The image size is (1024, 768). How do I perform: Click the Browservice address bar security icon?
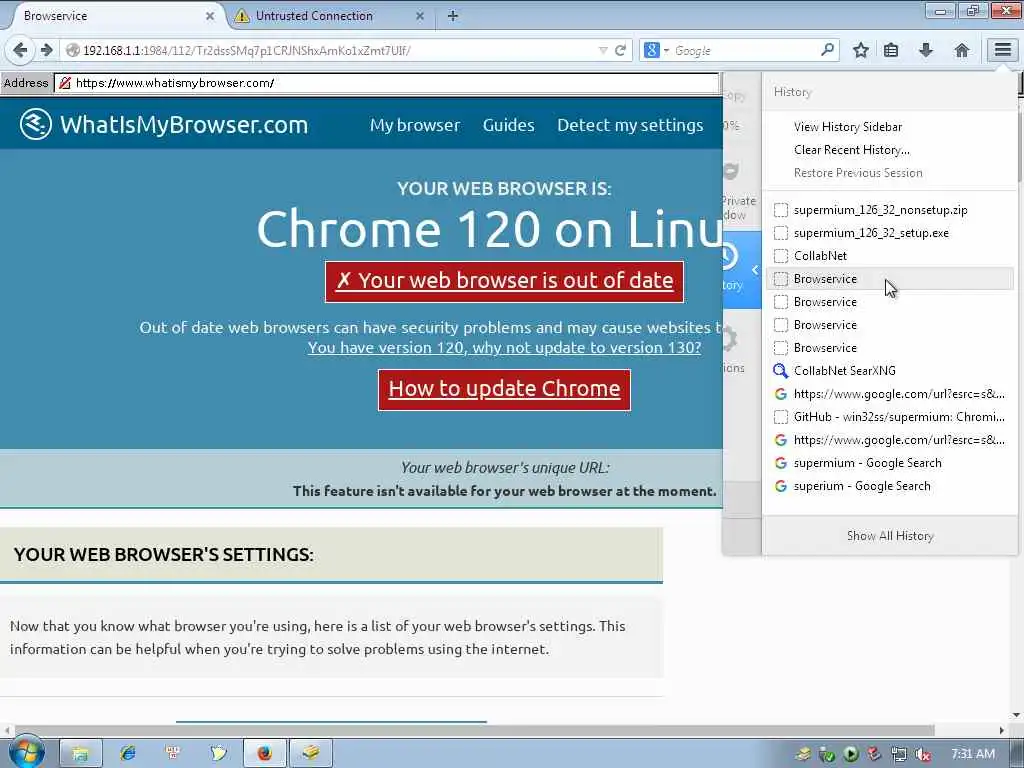[65, 83]
